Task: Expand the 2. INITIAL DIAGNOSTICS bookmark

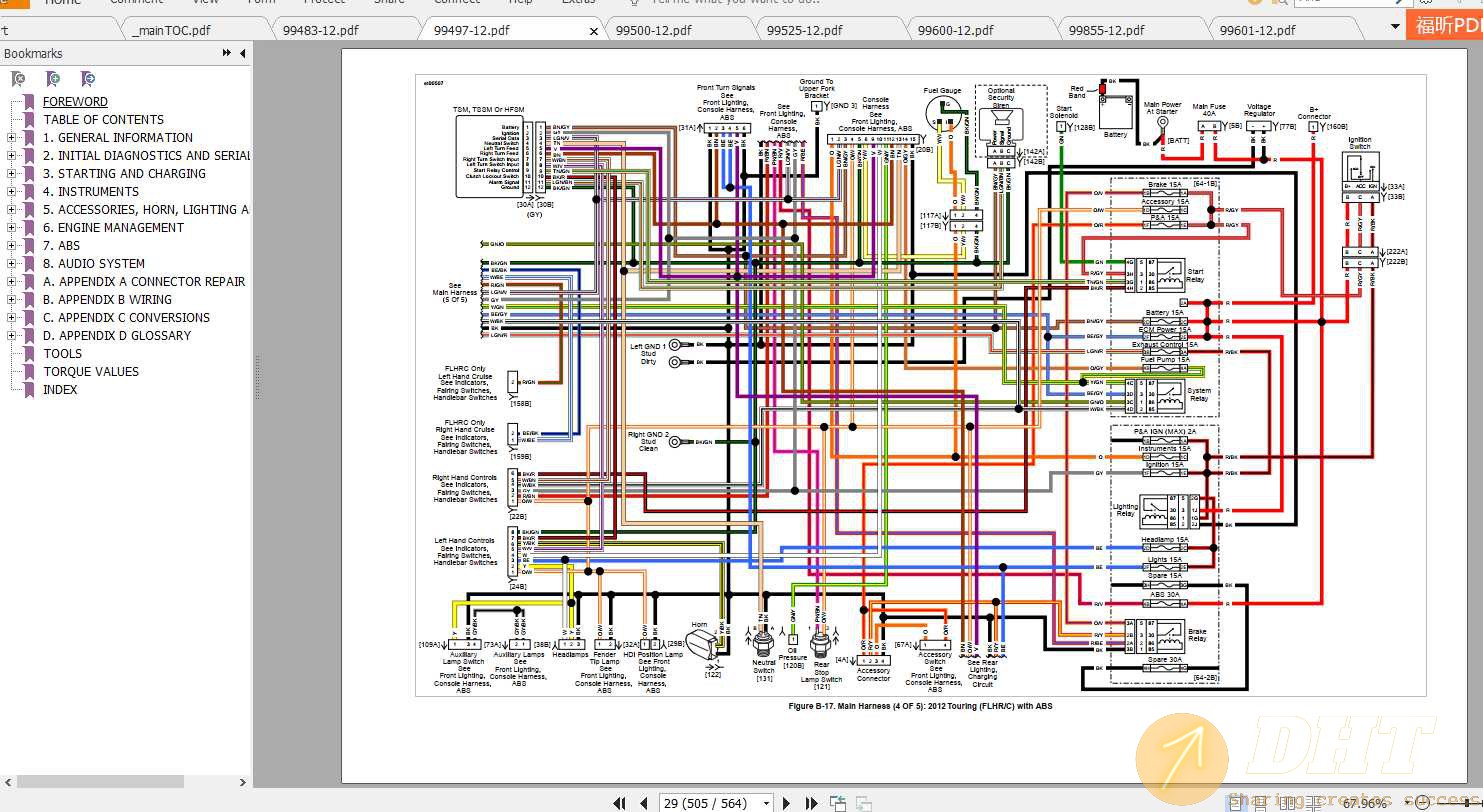Action: [11, 156]
